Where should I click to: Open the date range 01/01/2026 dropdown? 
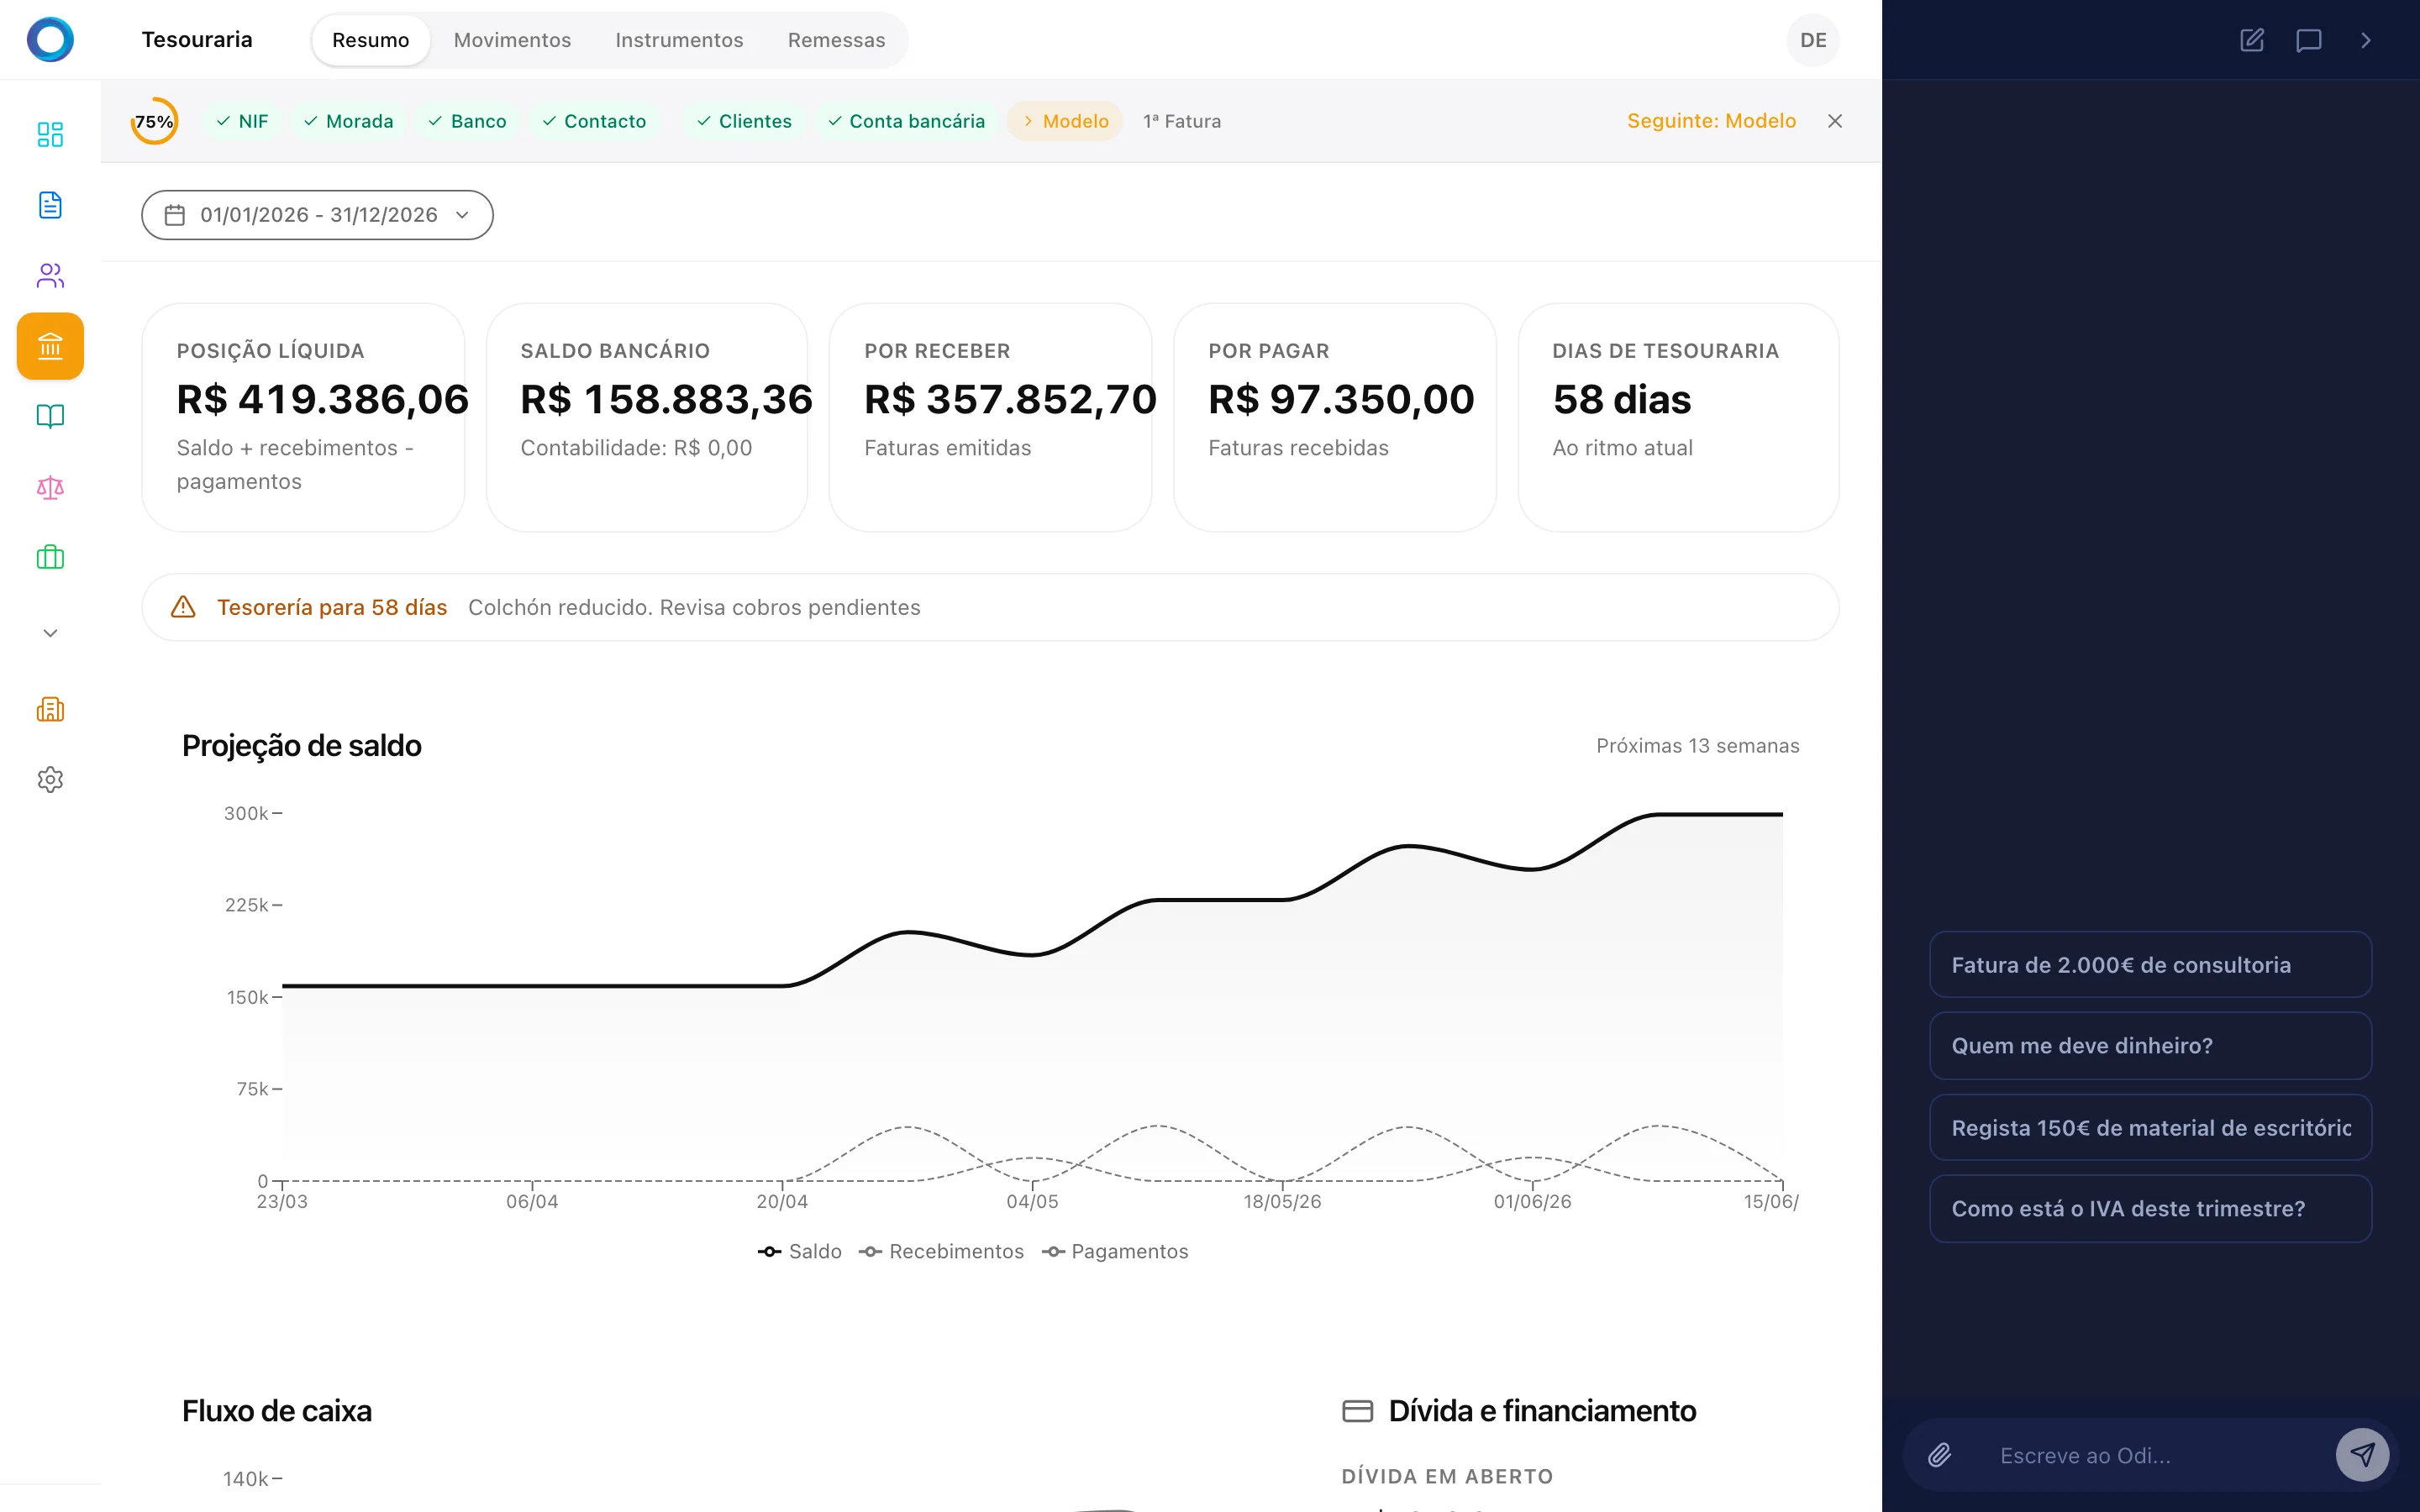(x=317, y=215)
